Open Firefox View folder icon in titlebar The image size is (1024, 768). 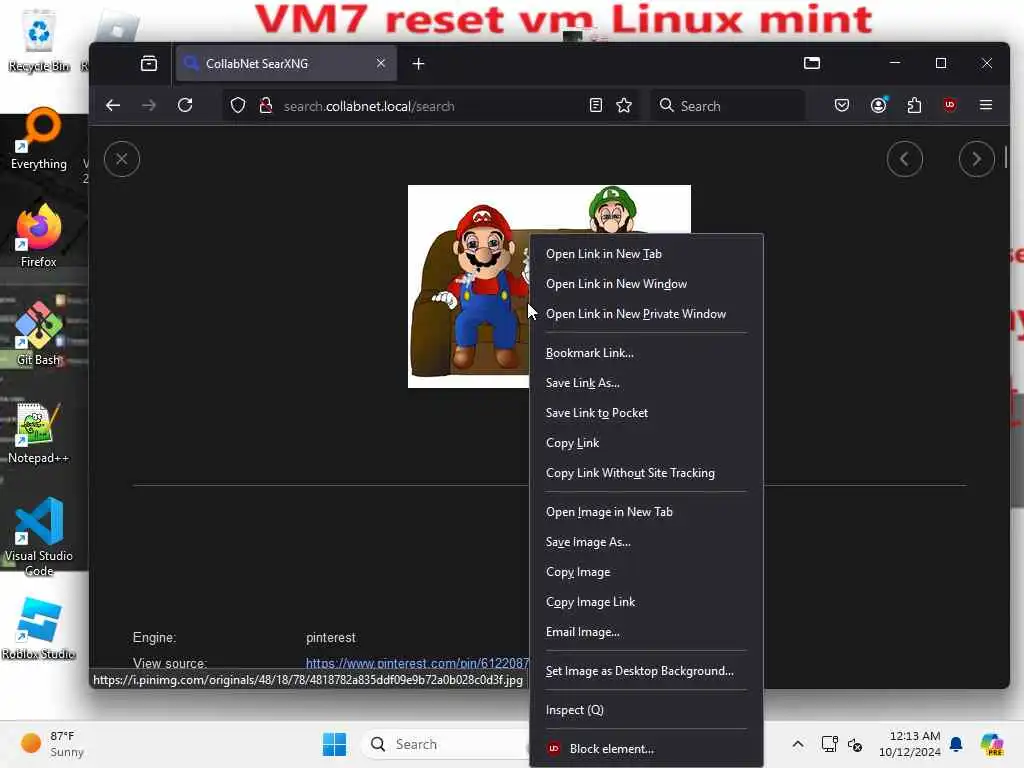pos(812,63)
